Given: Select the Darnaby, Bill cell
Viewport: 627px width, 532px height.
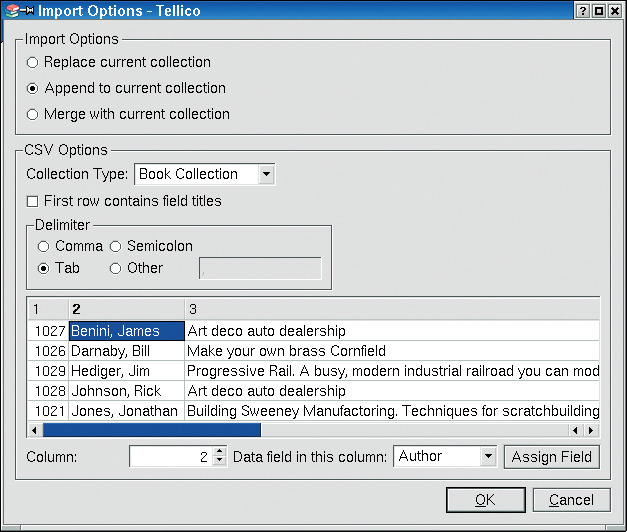Looking at the screenshot, I should (x=127, y=351).
